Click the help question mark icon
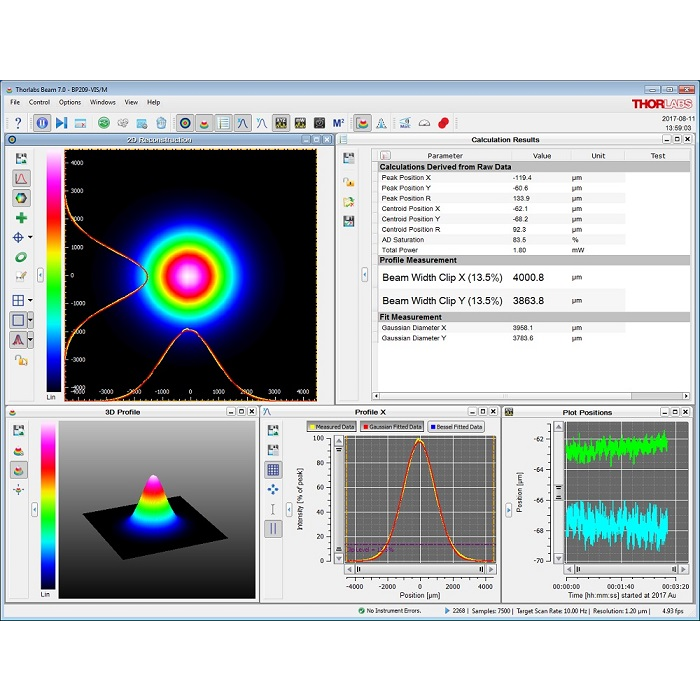 17,123
